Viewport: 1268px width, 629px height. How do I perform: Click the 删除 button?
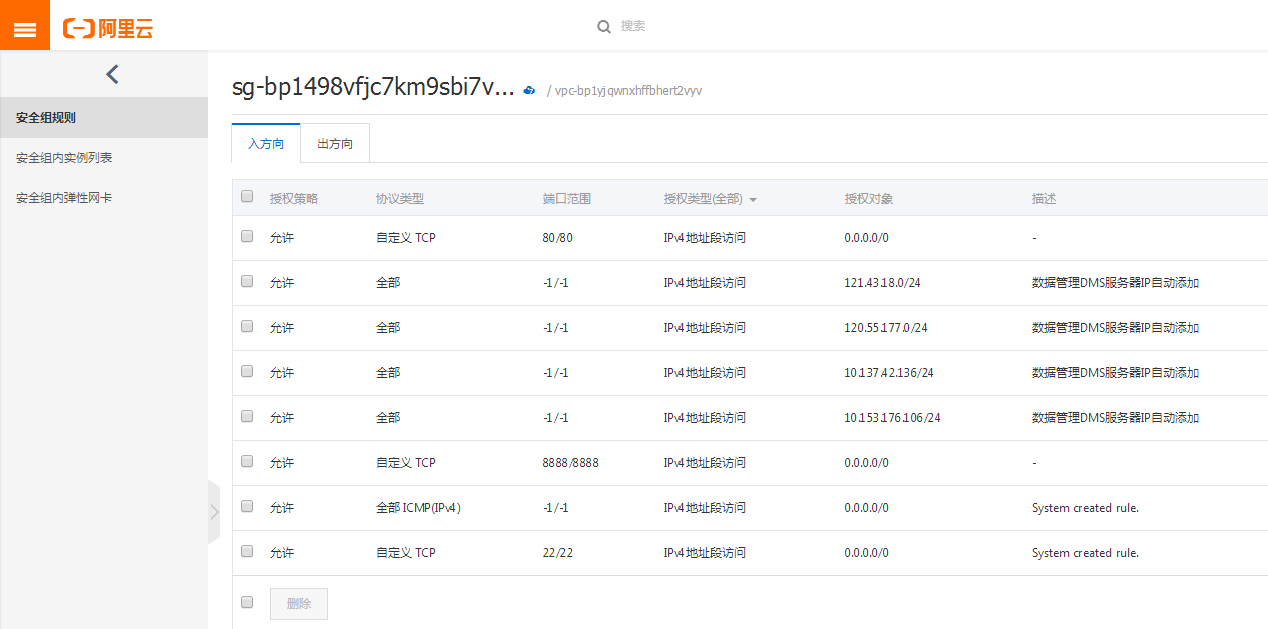298,604
